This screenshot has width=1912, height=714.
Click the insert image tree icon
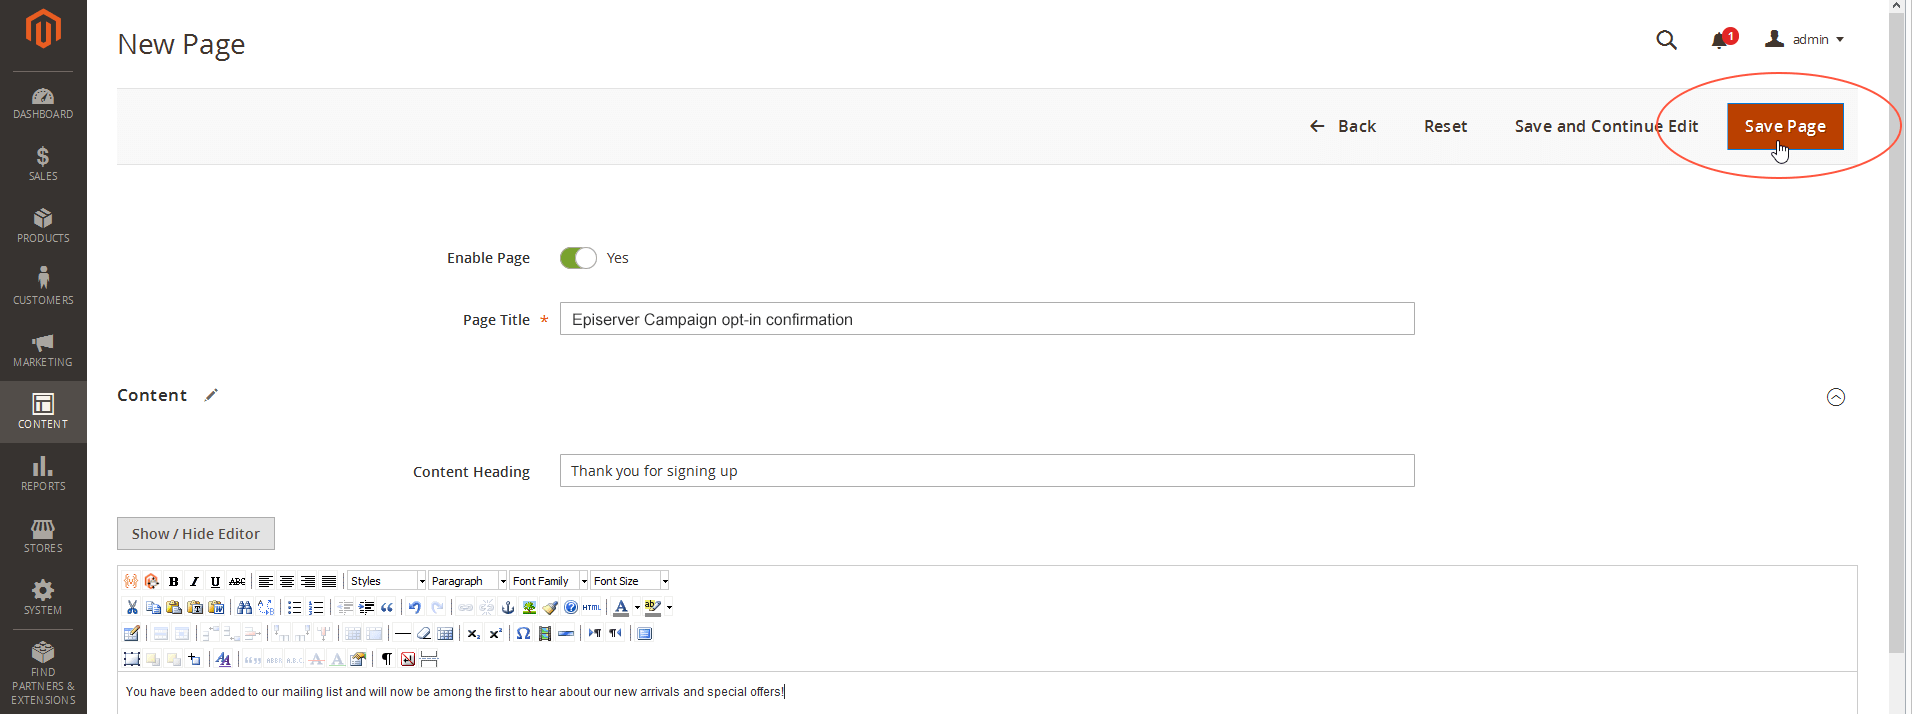pos(529,607)
